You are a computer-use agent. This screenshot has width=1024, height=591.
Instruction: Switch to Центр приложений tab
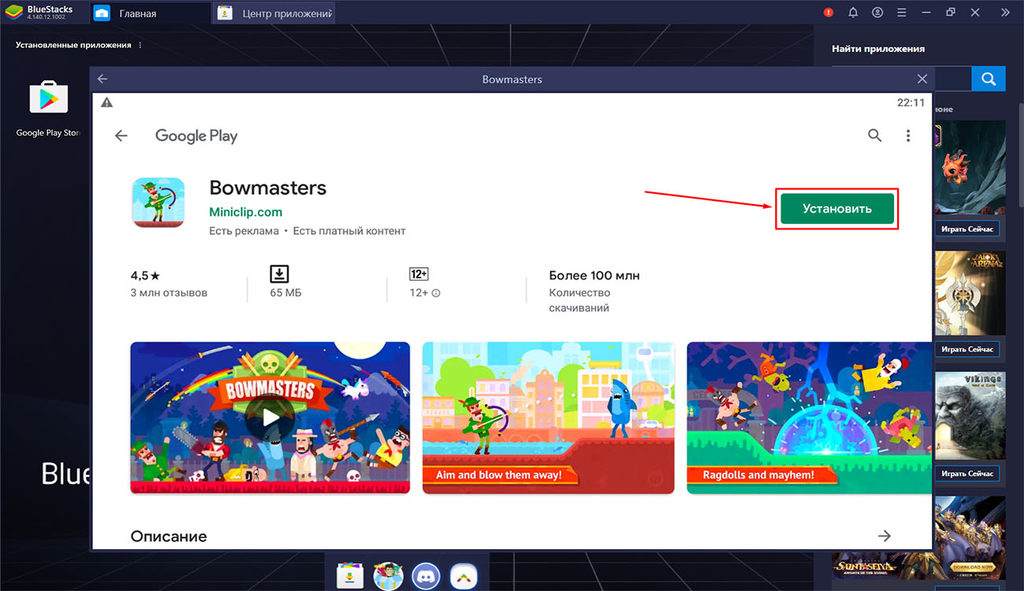click(274, 13)
